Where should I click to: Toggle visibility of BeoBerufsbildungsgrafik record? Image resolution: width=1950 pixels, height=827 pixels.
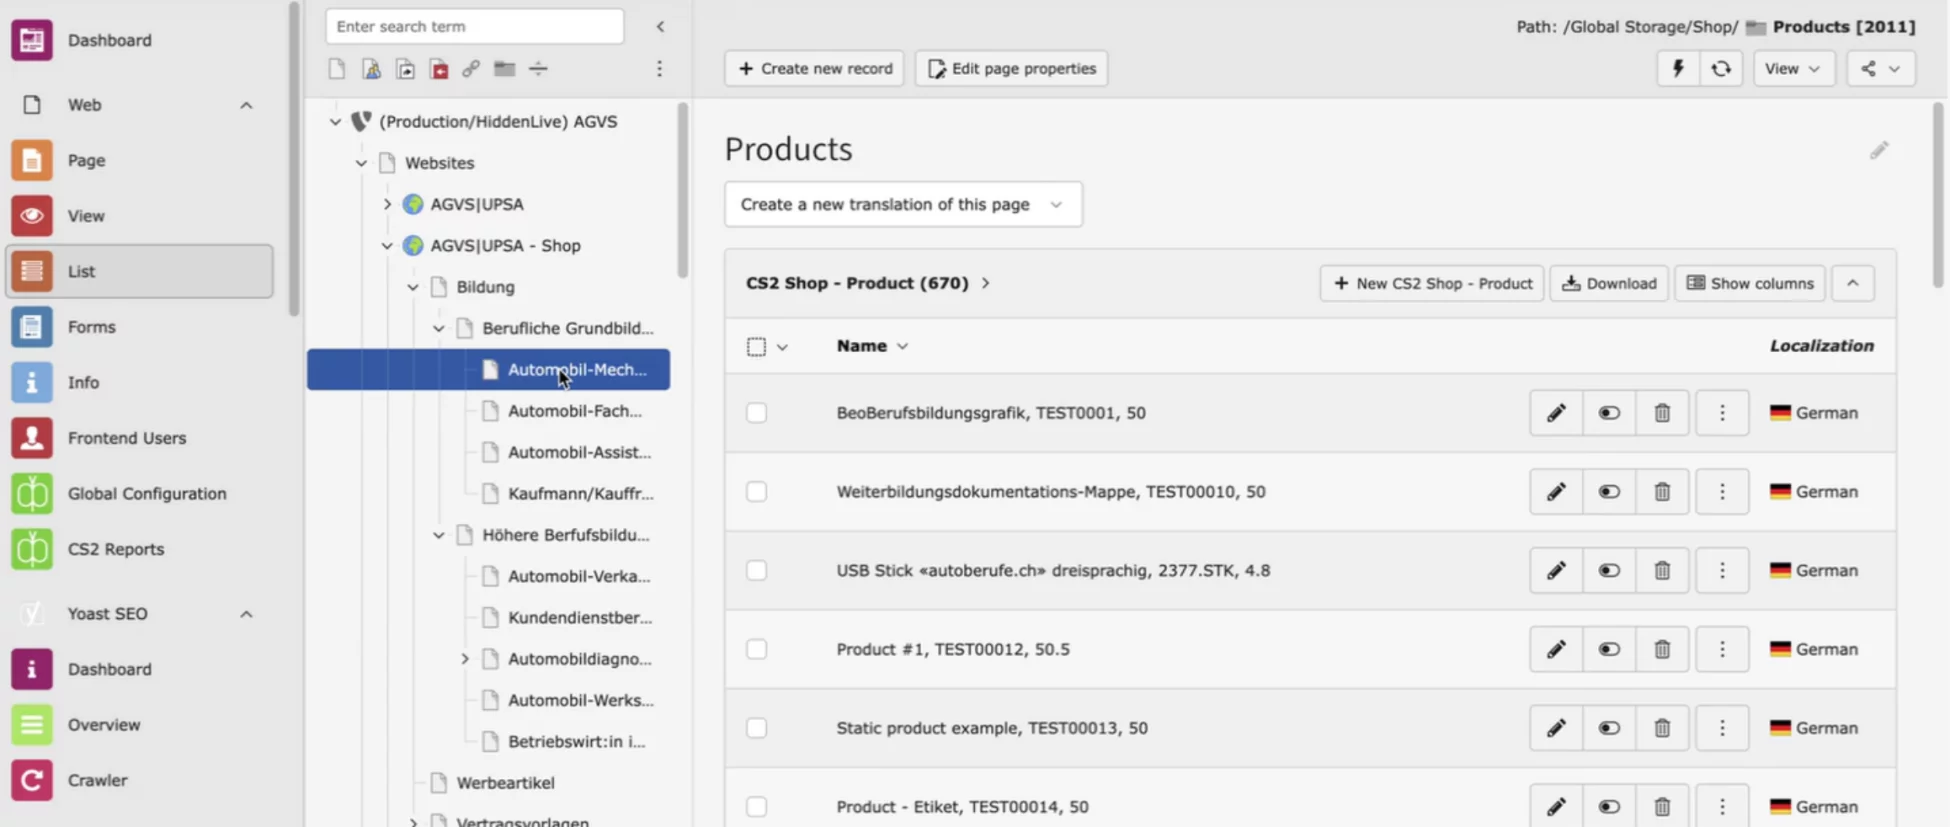coord(1609,413)
